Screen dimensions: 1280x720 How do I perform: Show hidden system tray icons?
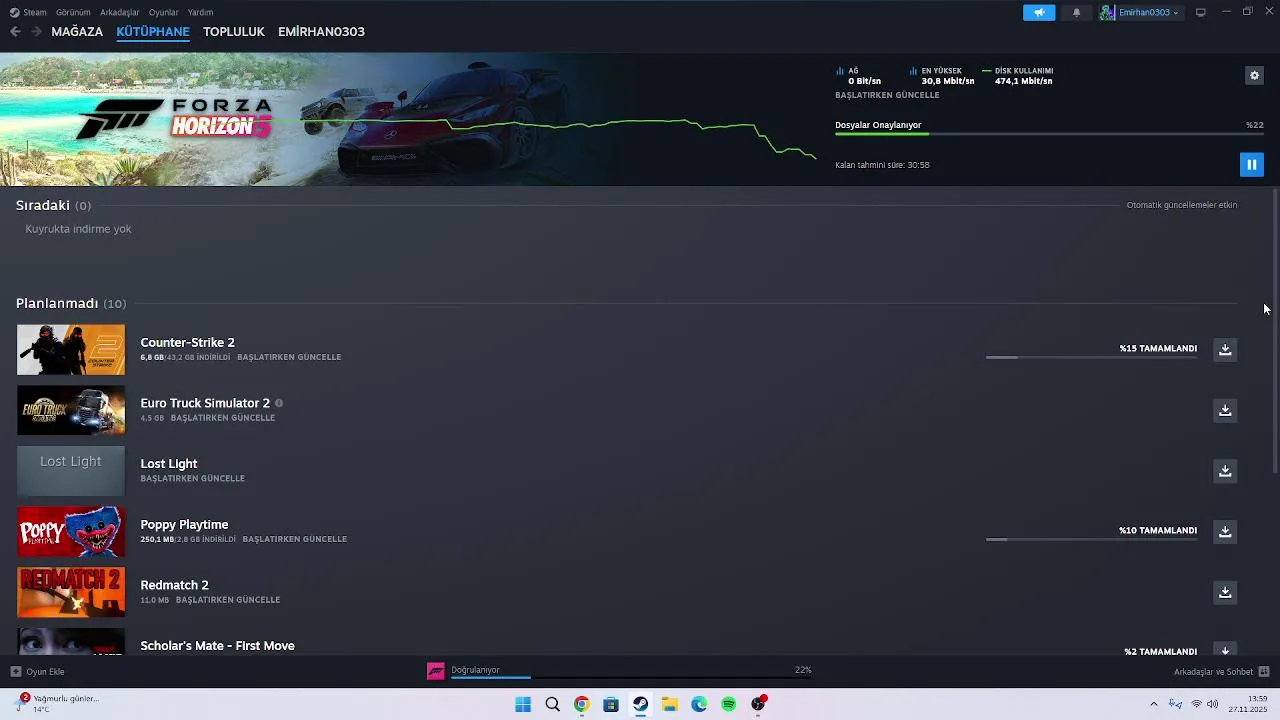click(1154, 704)
